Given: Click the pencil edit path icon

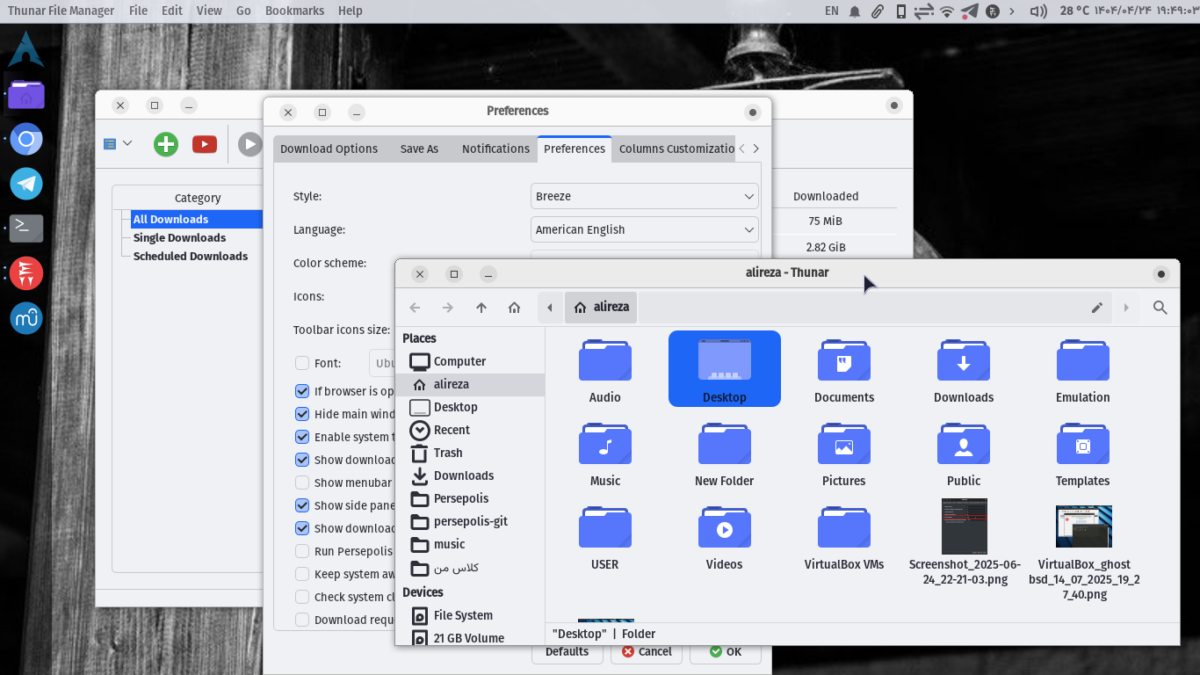Looking at the screenshot, I should point(1097,308).
